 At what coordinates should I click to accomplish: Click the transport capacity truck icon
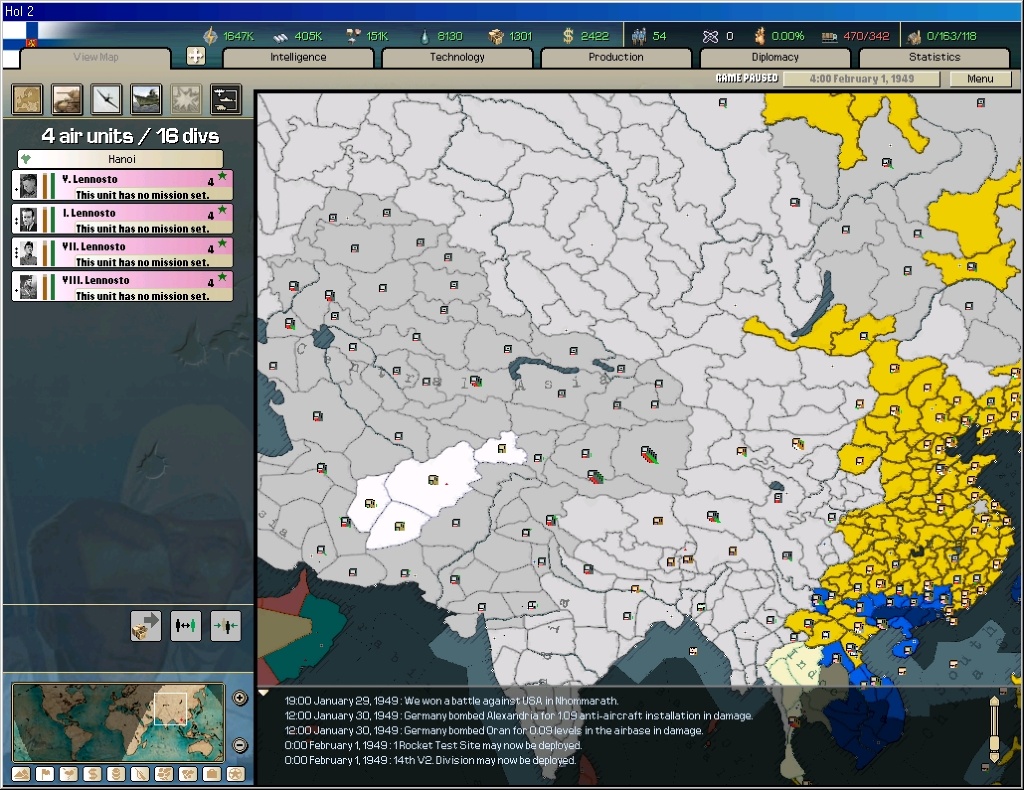(829, 37)
